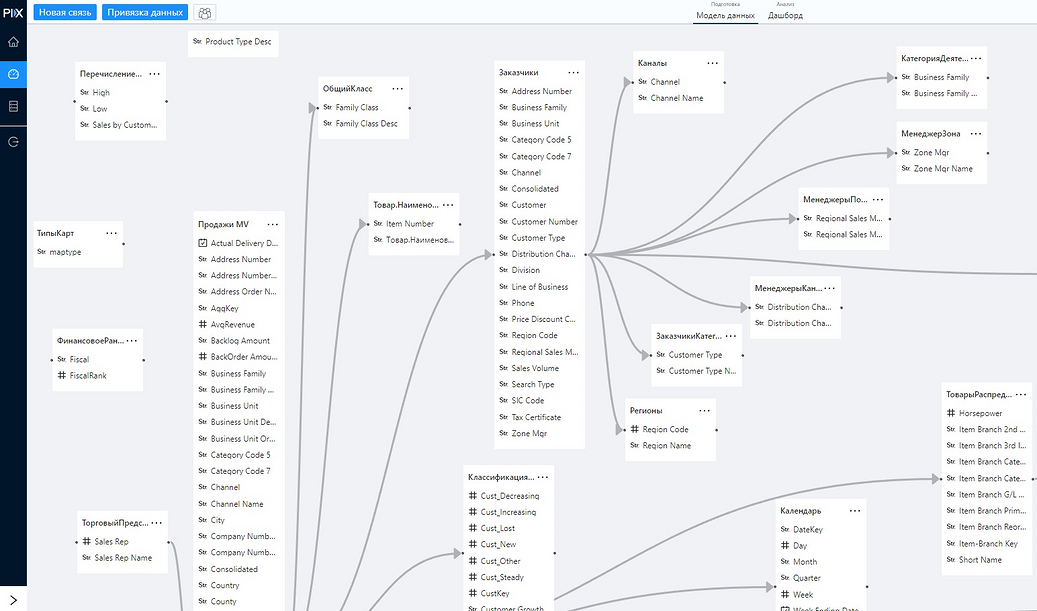Open options menu of Заказчики table

coord(573,73)
